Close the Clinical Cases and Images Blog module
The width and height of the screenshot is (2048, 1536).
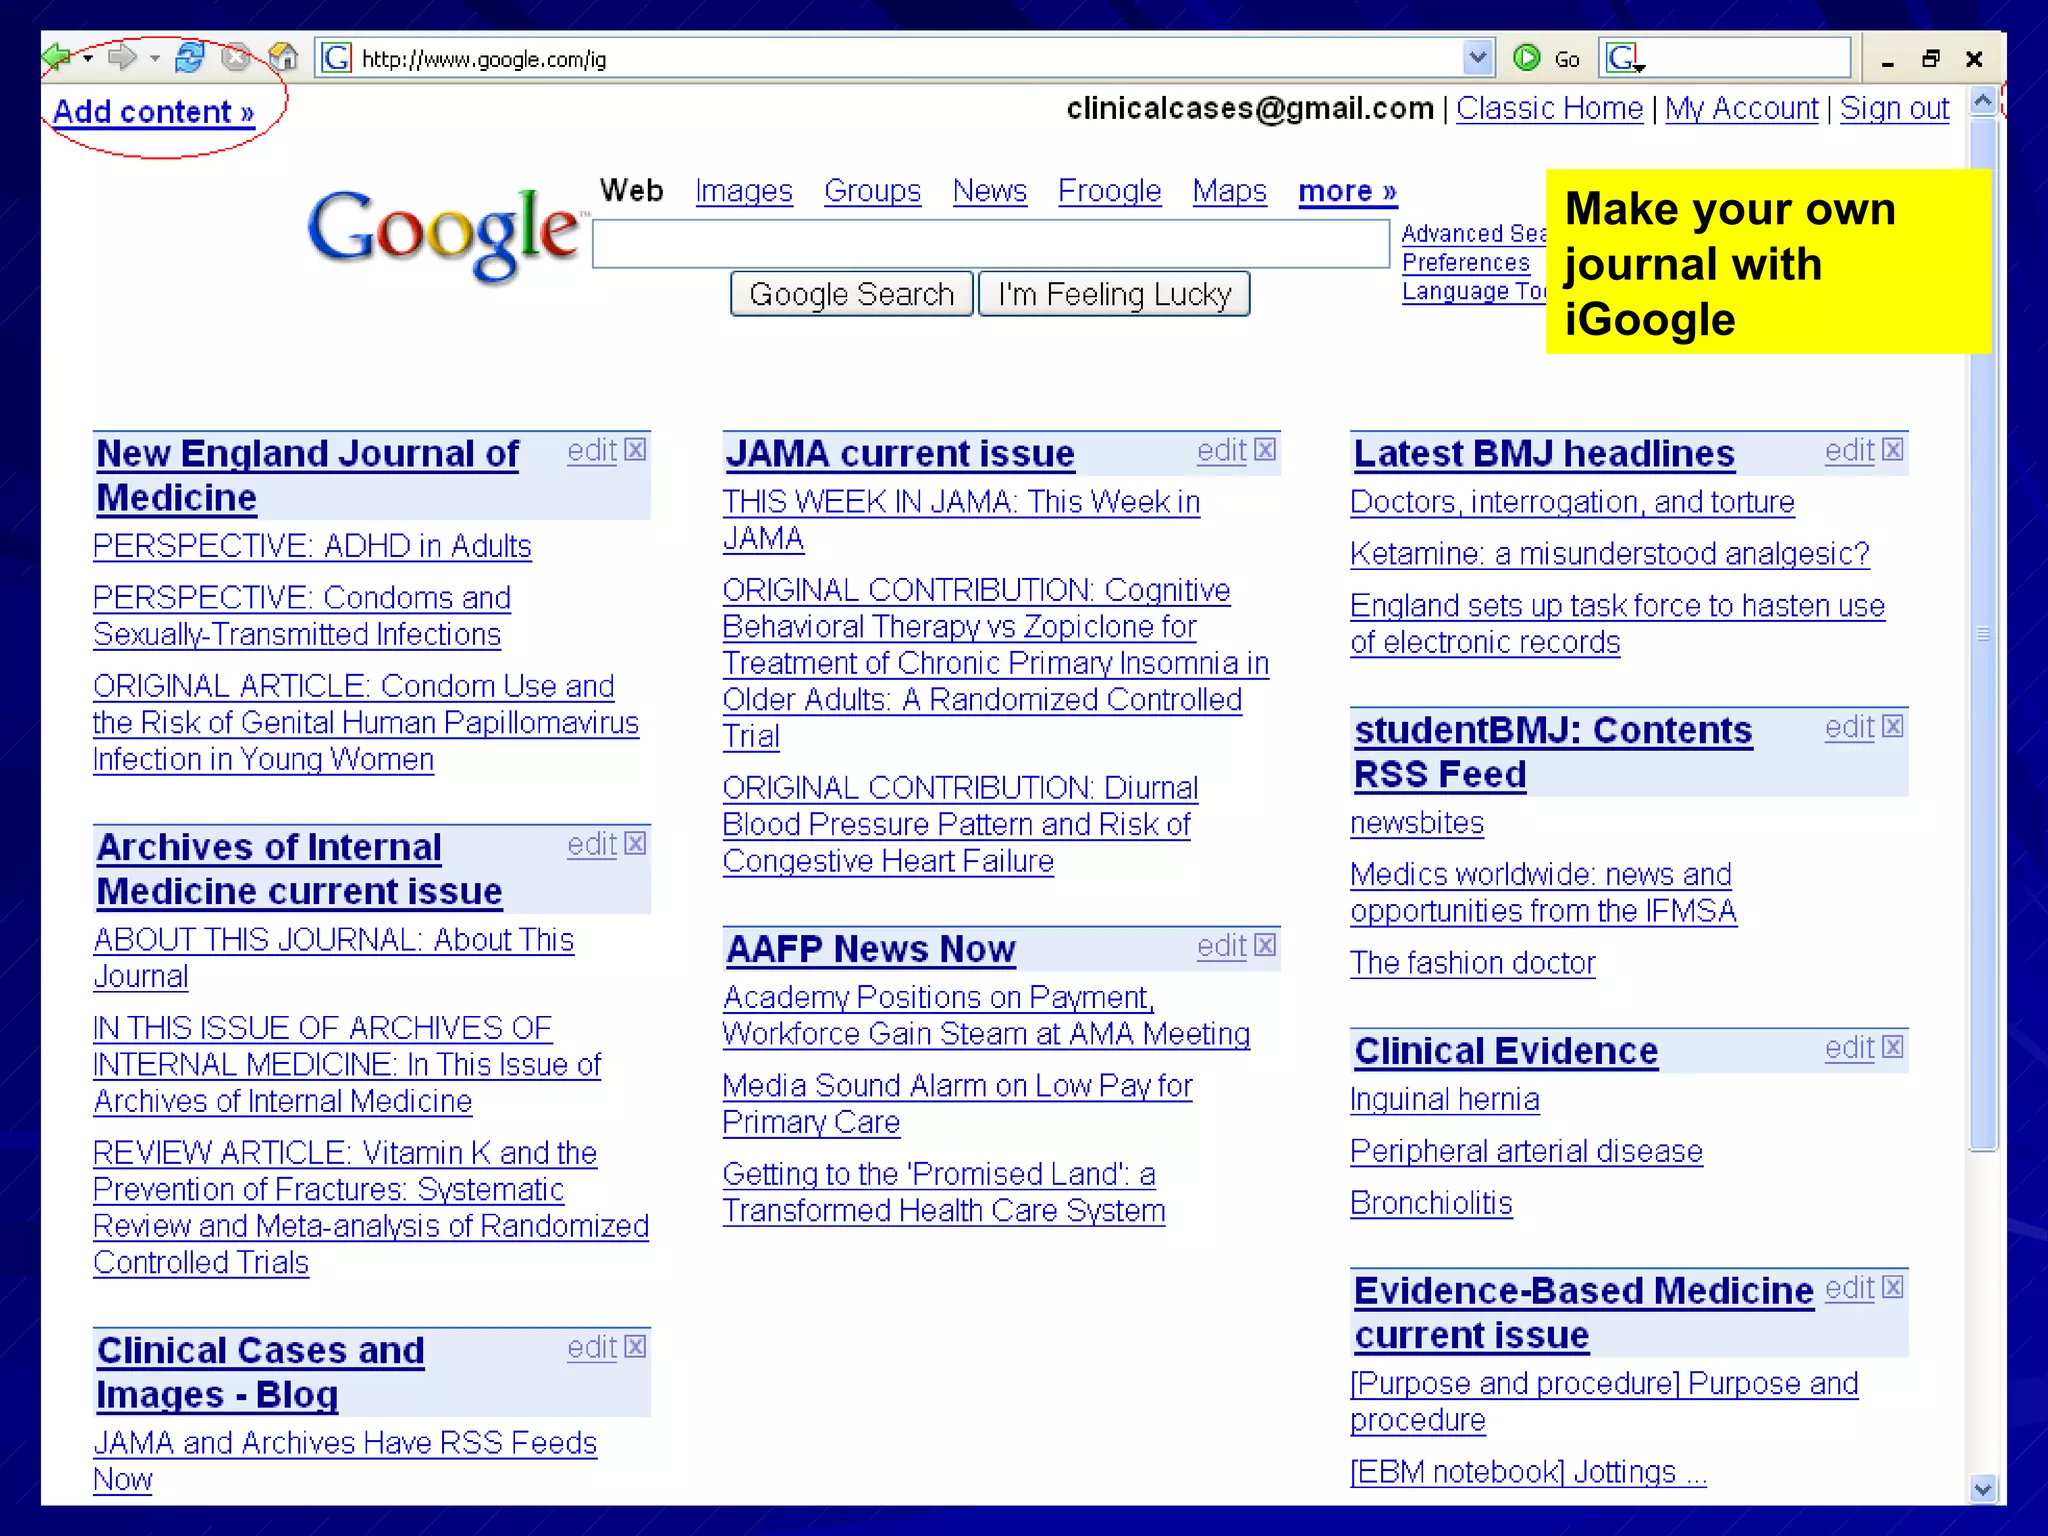[x=635, y=1347]
